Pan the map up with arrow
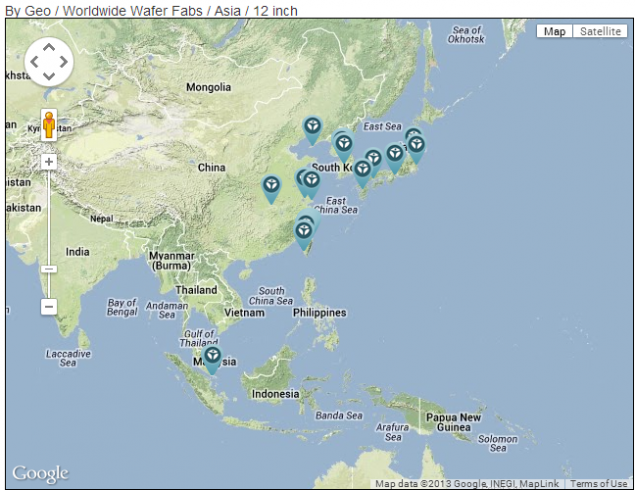 coord(48,47)
